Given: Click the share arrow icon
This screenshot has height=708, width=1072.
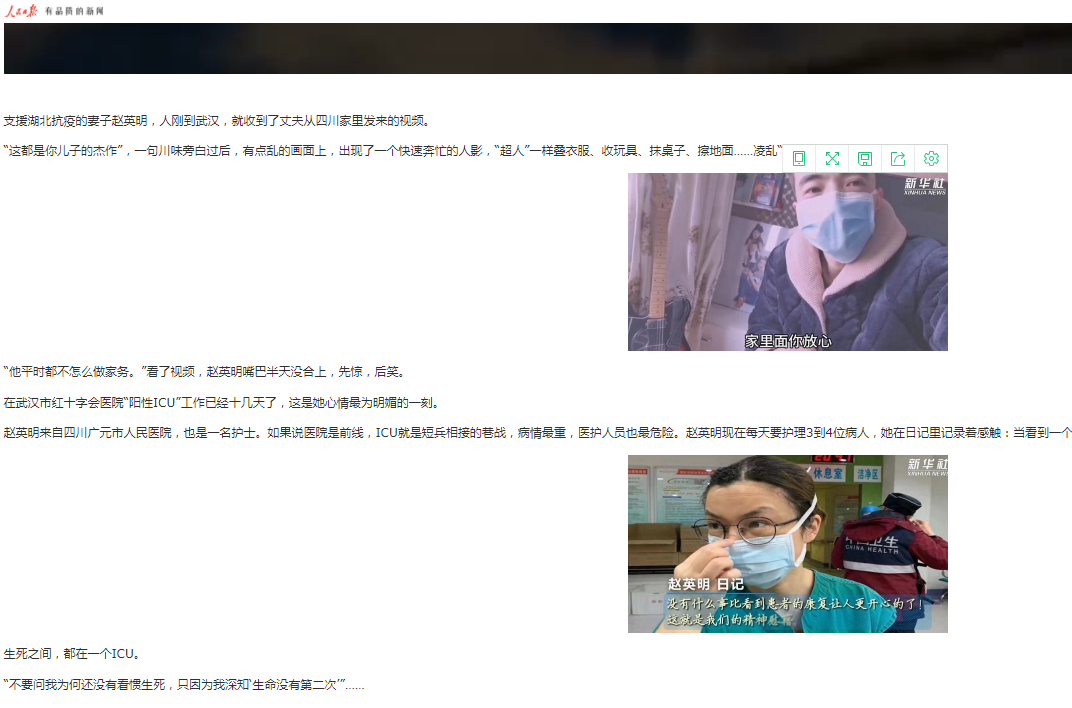Looking at the screenshot, I should click(x=898, y=158).
